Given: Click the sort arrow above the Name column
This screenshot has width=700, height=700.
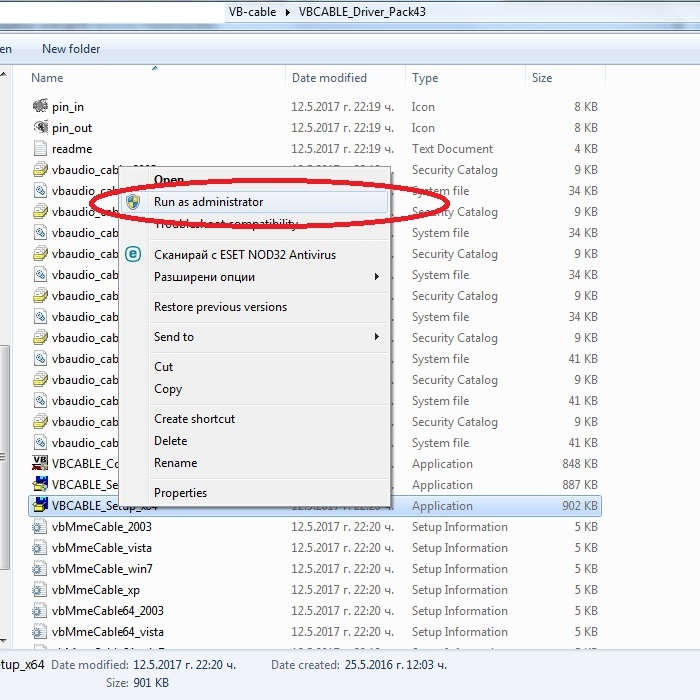Looking at the screenshot, I should click(155, 68).
